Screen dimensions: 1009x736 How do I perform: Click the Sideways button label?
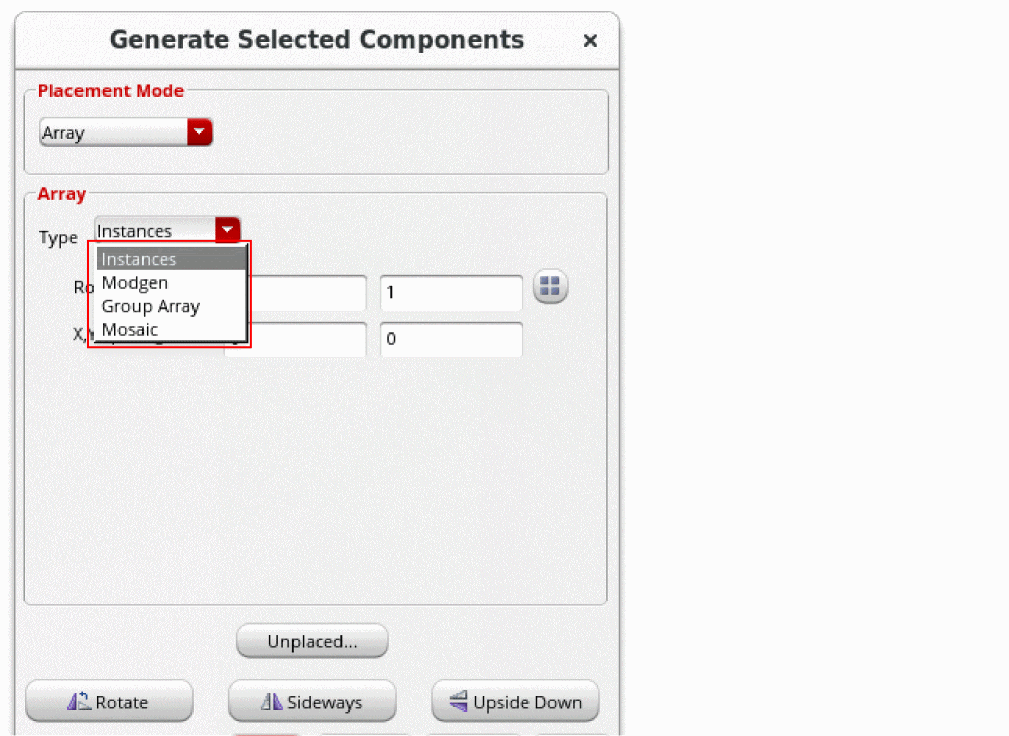[x=324, y=702]
